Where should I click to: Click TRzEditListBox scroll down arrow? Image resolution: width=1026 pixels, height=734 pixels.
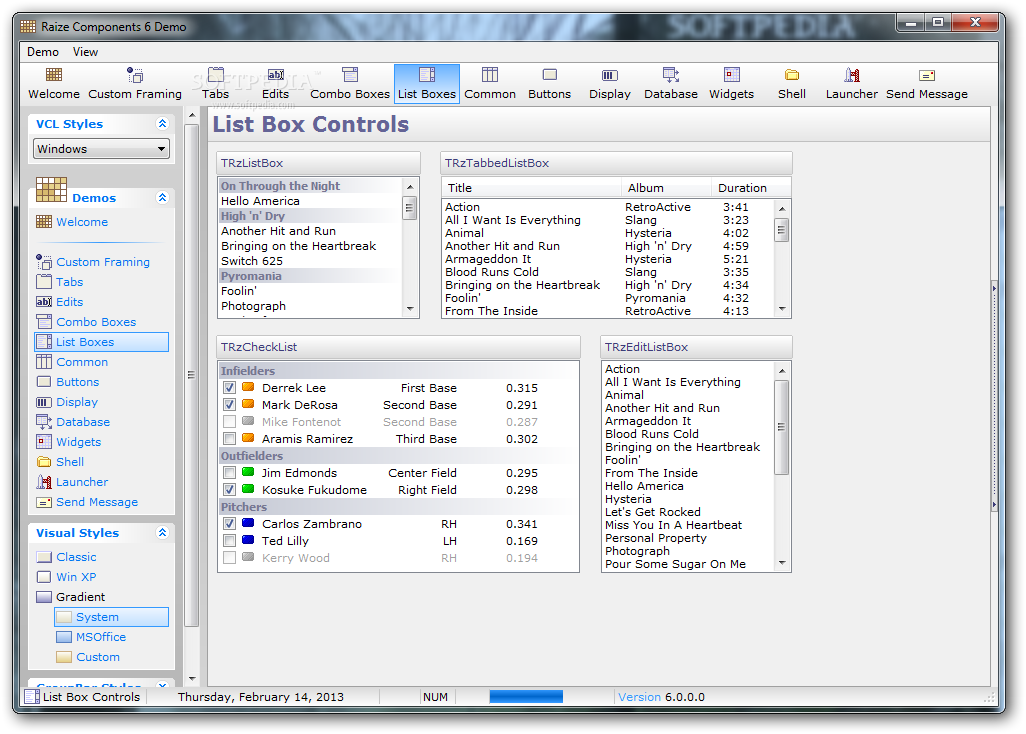782,563
